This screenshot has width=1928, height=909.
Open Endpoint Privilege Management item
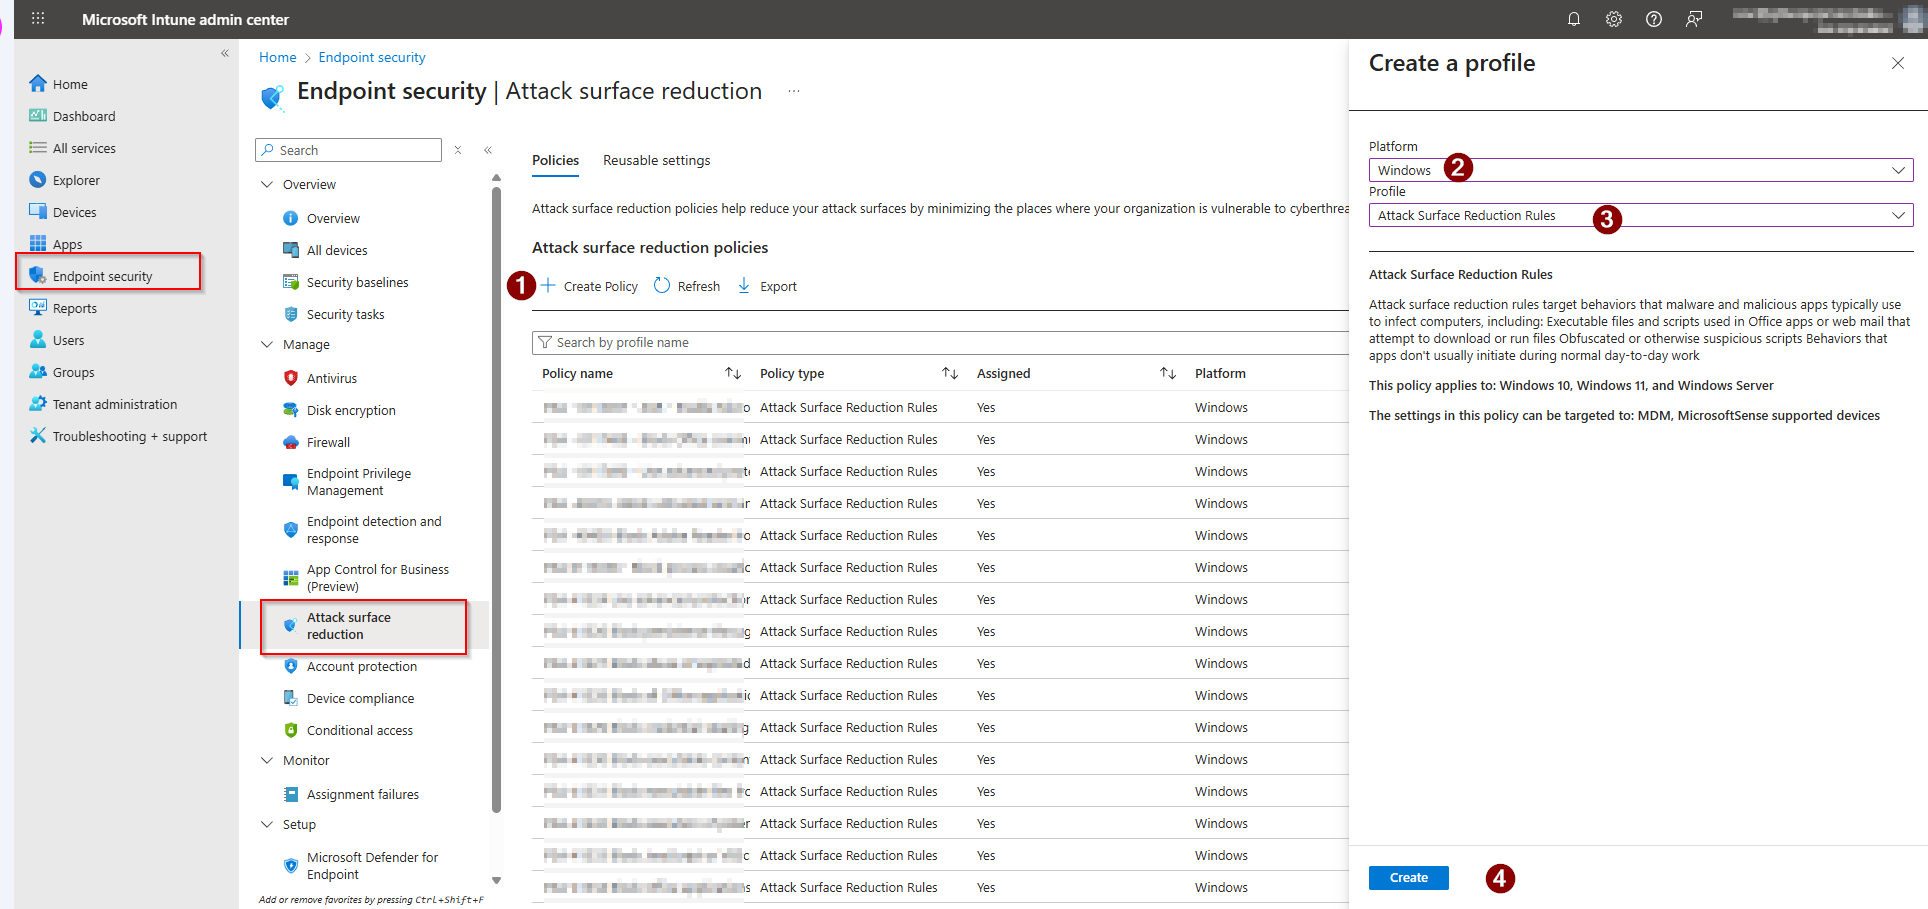pyautogui.click(x=359, y=482)
